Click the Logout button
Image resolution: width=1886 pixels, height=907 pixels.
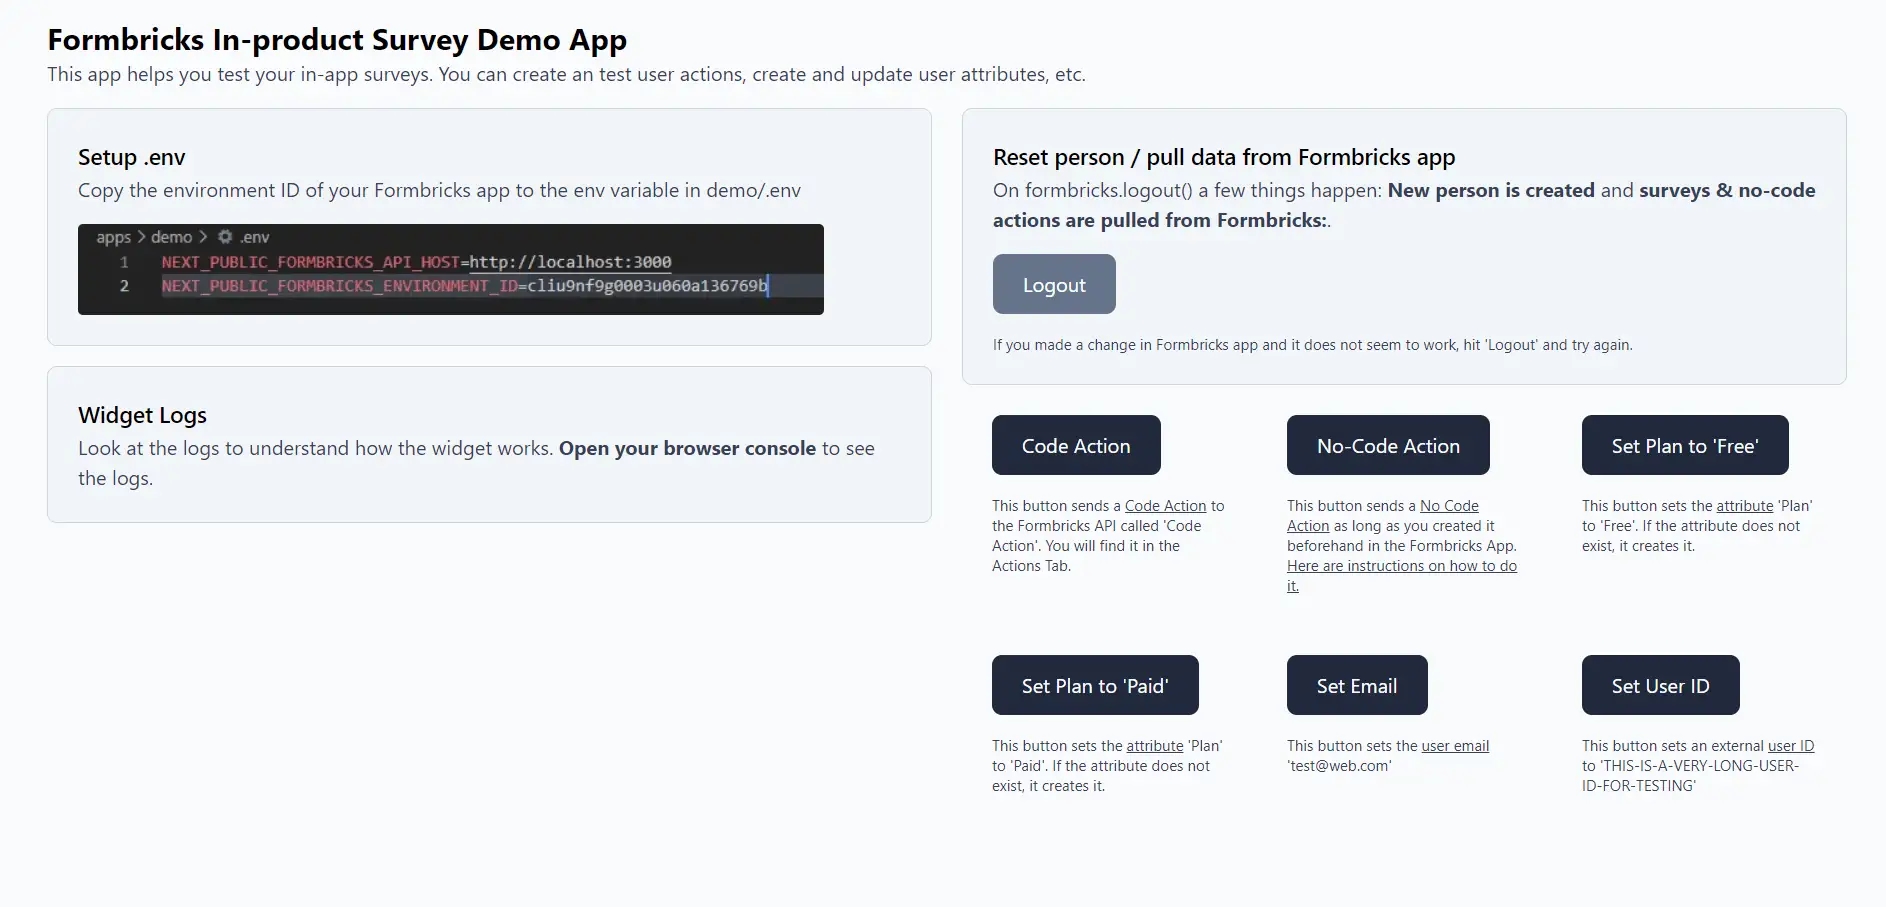[1054, 284]
